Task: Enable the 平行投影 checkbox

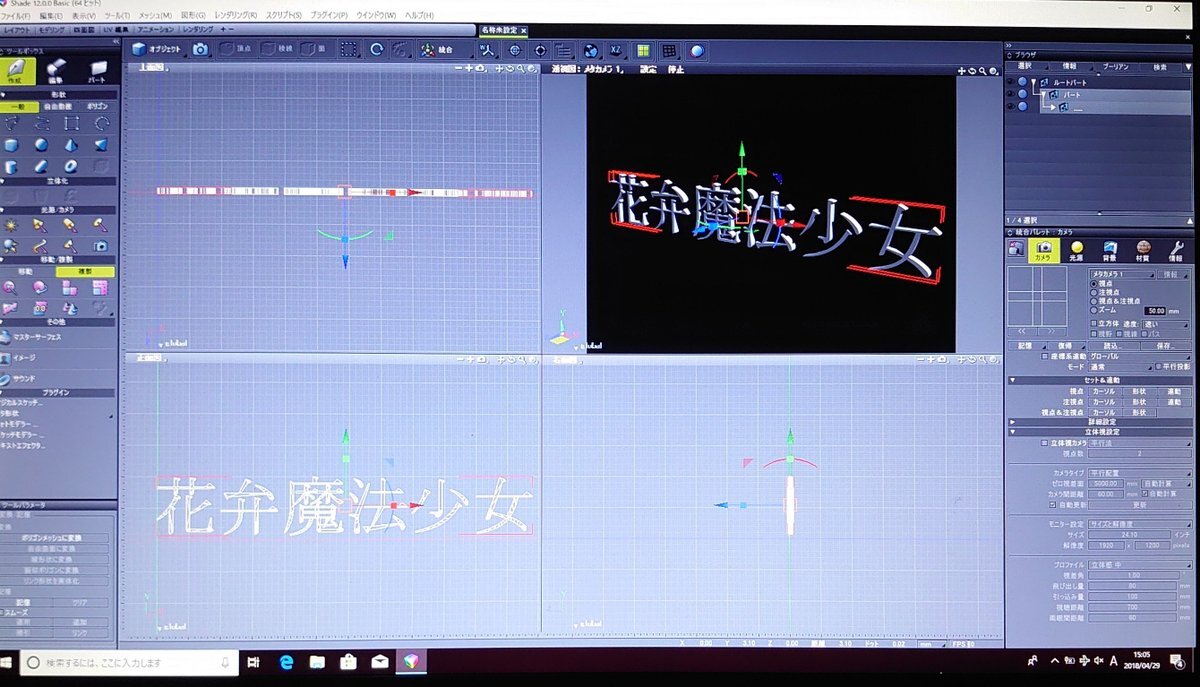Action: coord(1158,366)
